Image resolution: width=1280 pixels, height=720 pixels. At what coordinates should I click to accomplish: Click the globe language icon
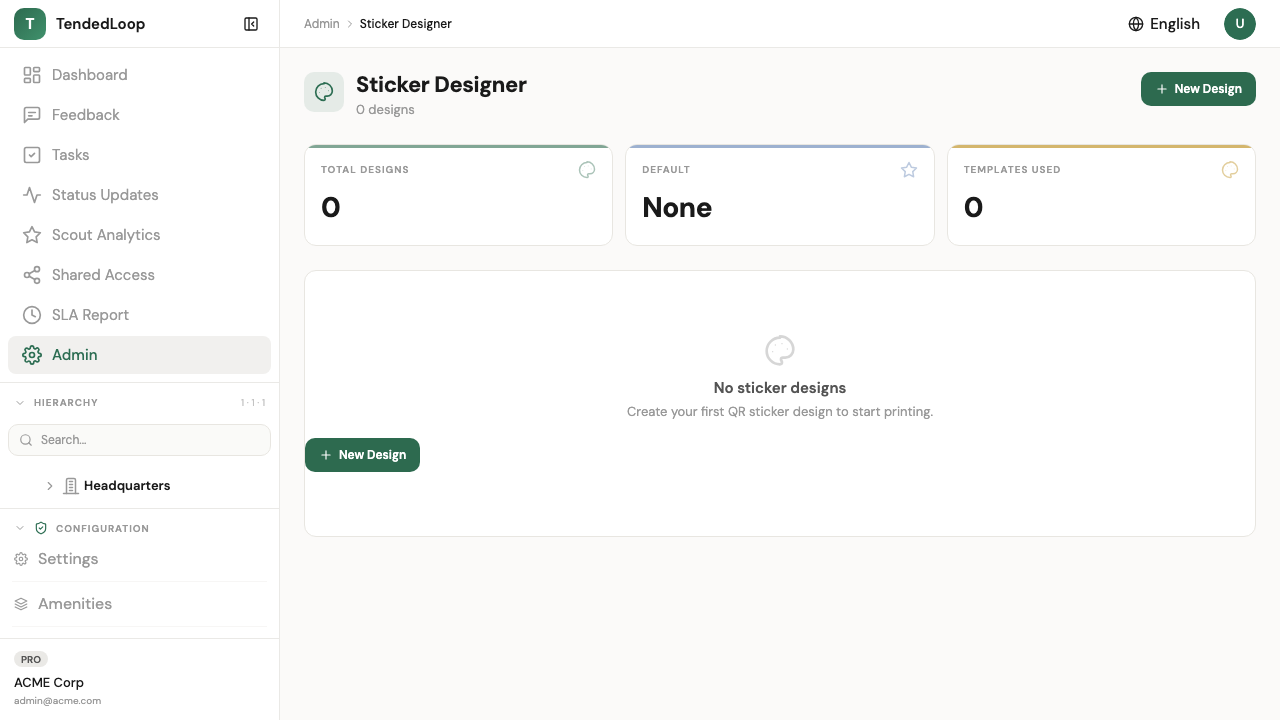1136,24
